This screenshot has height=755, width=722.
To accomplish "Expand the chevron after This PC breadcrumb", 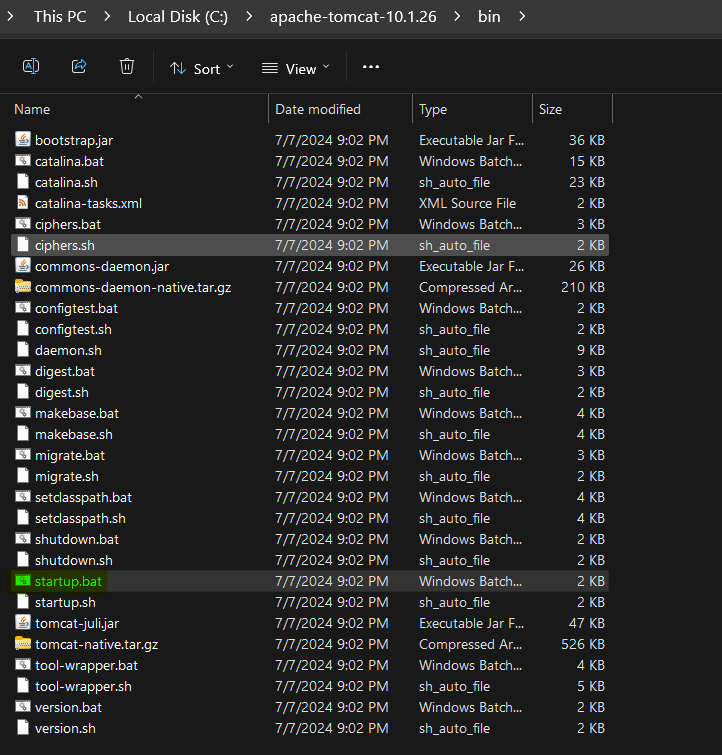I will click(109, 17).
